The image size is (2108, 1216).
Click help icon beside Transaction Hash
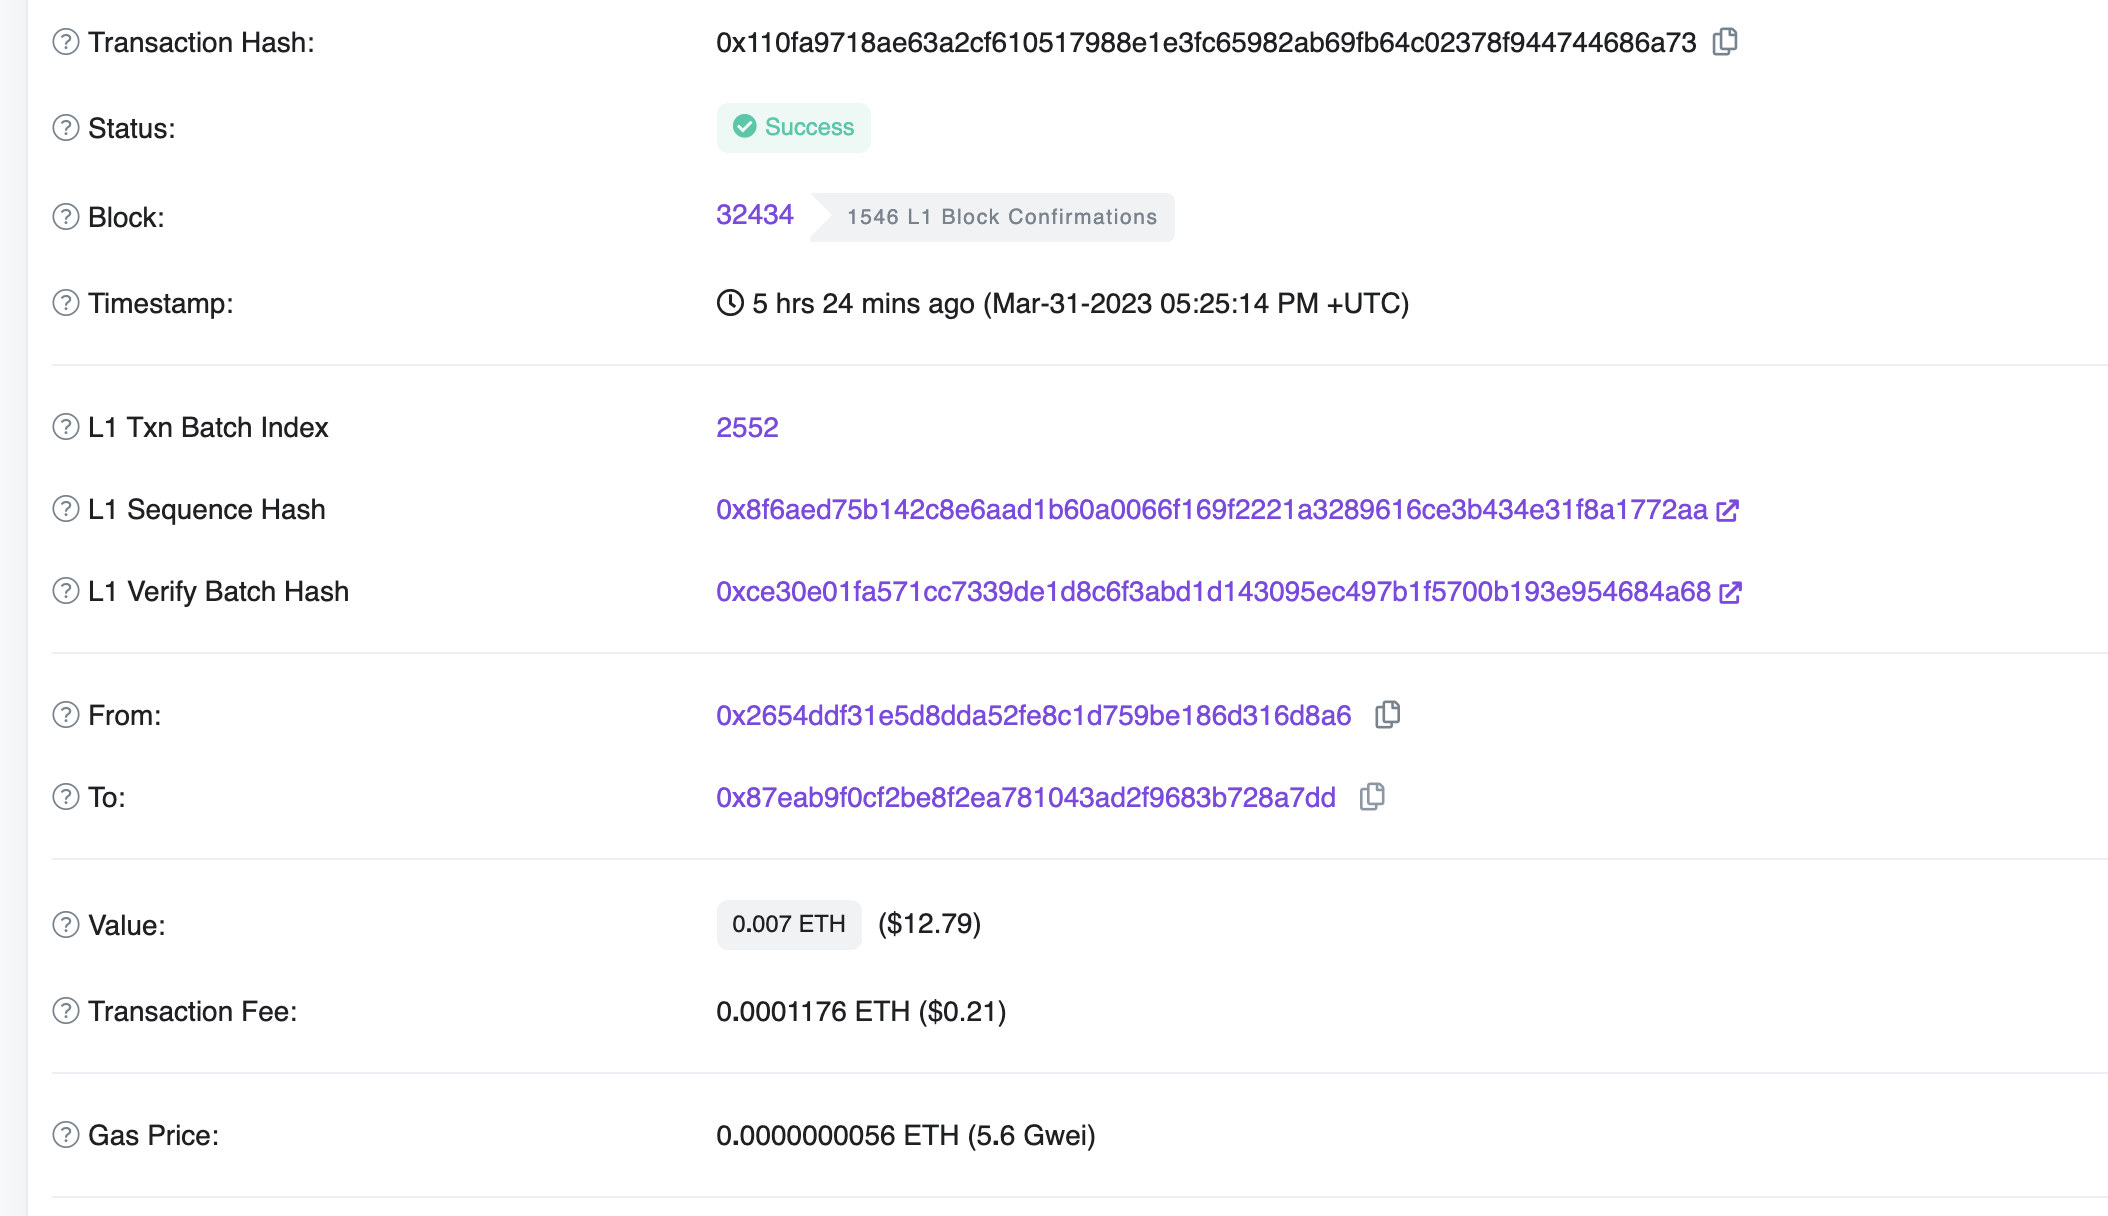pyautogui.click(x=66, y=42)
